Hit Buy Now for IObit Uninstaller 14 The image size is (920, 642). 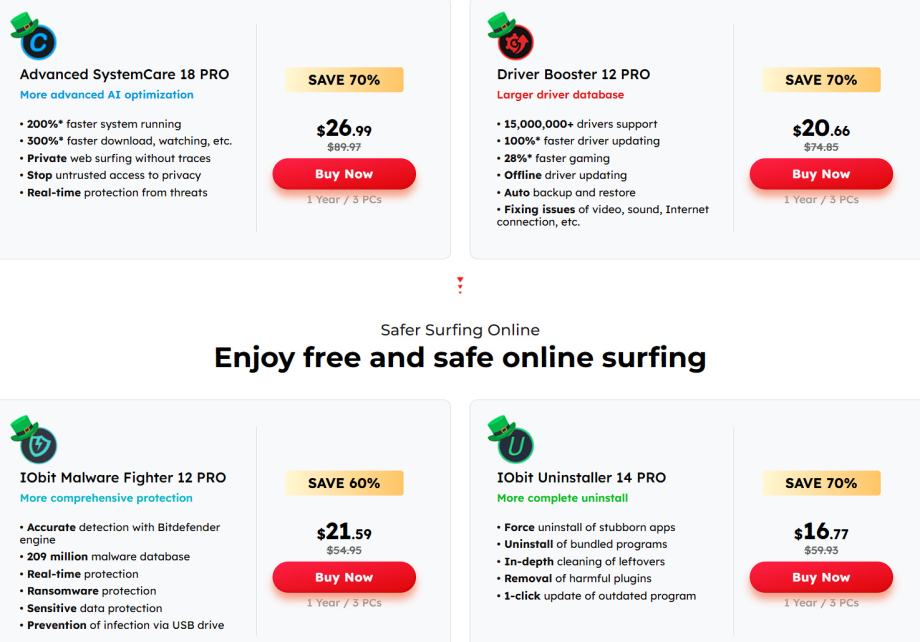(x=821, y=577)
